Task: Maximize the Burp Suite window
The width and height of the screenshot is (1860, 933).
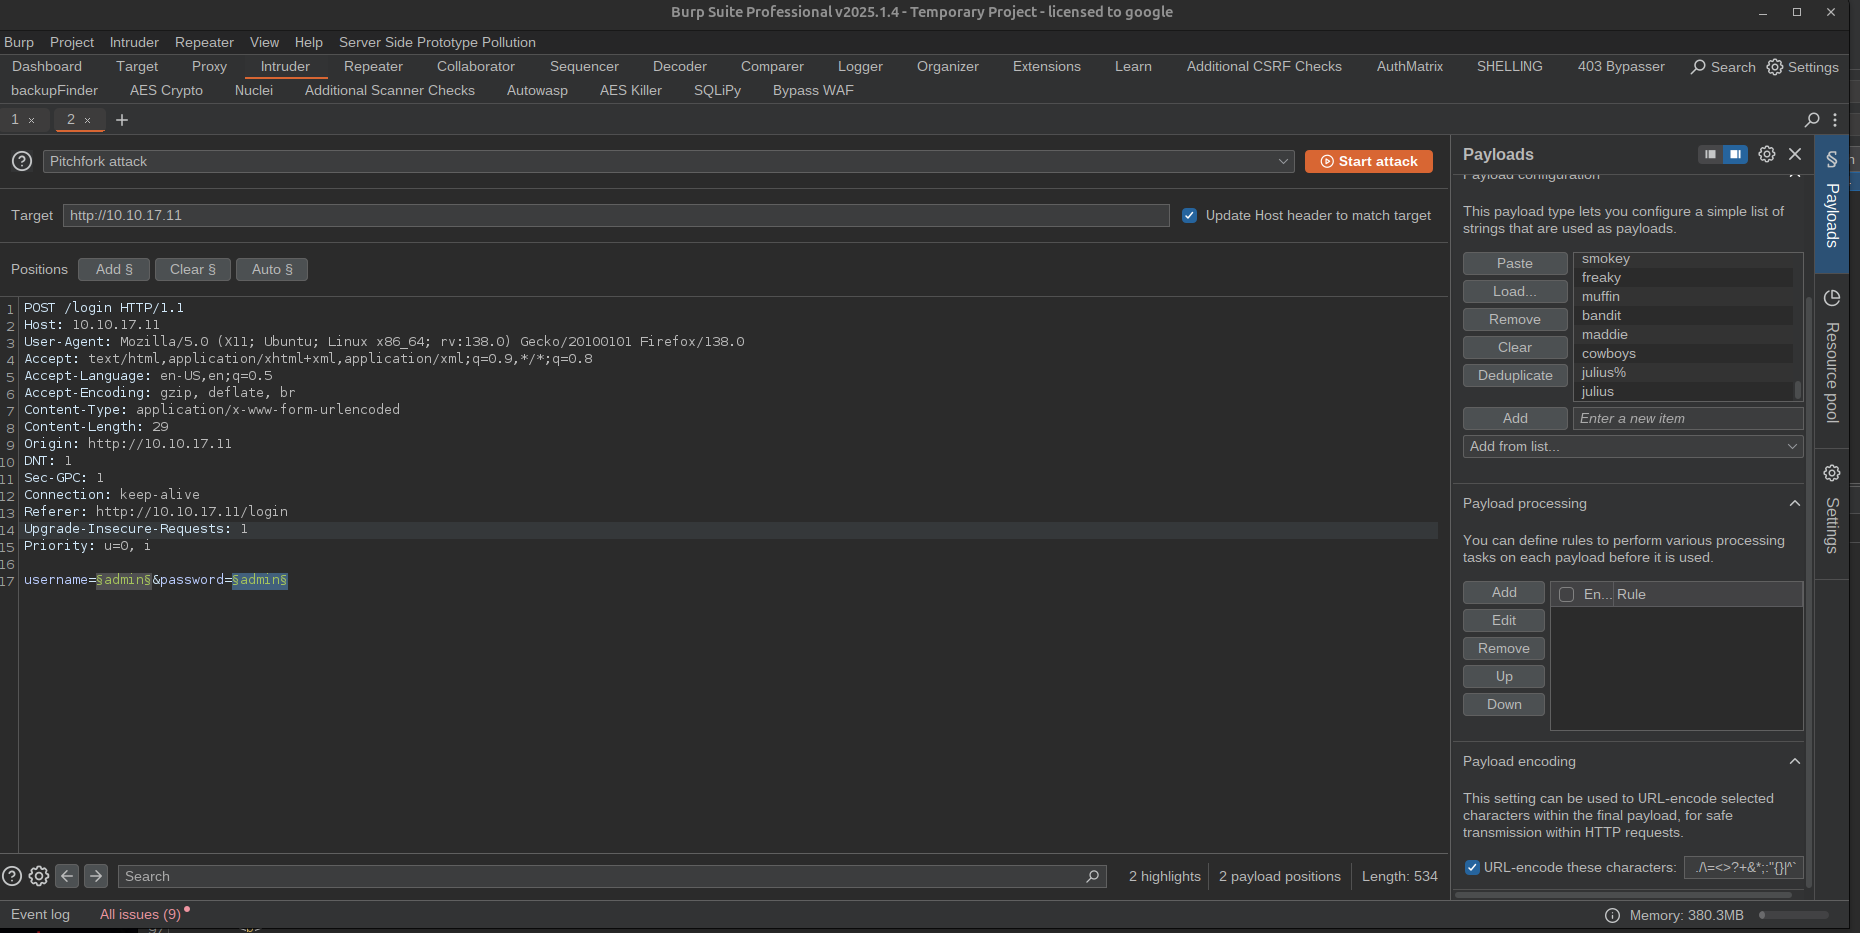Action: [x=1797, y=12]
